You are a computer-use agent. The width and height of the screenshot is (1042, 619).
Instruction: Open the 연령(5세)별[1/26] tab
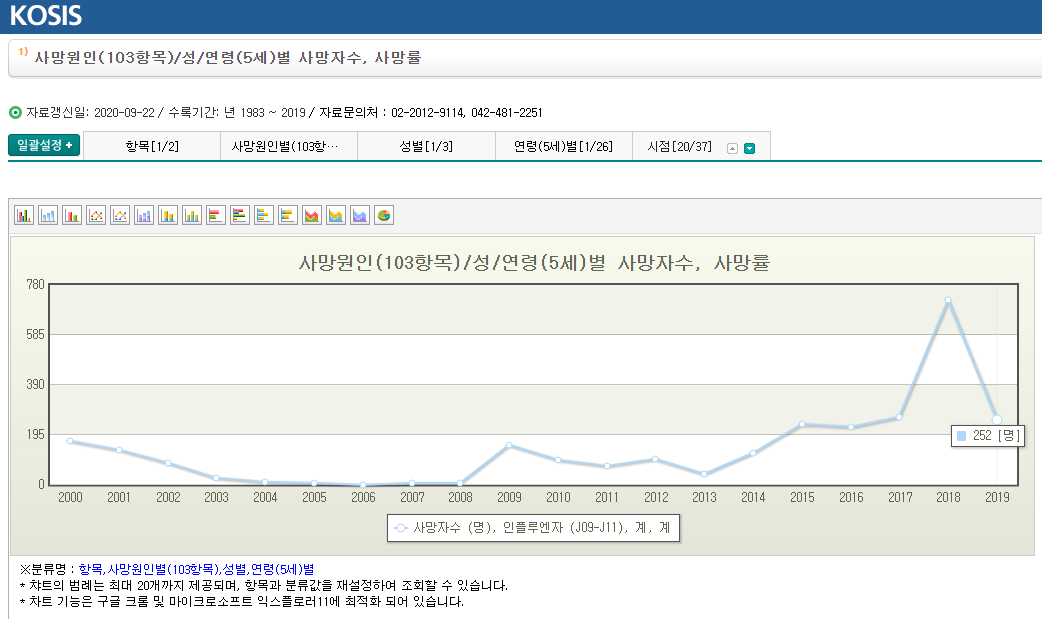[x=563, y=145]
